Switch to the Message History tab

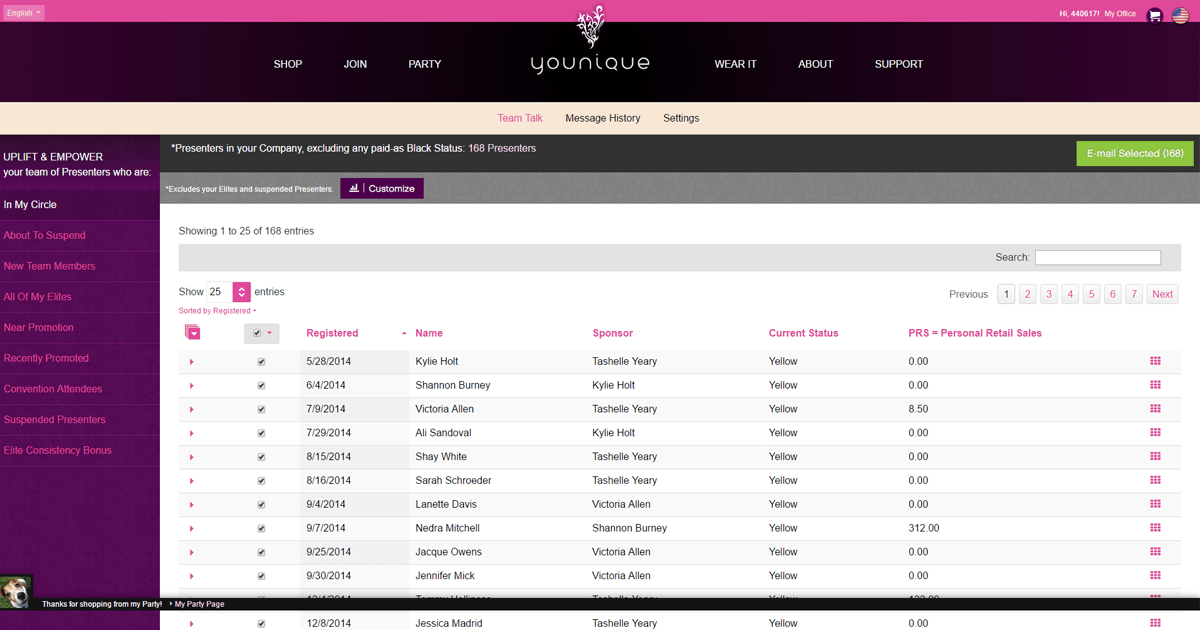[602, 118]
